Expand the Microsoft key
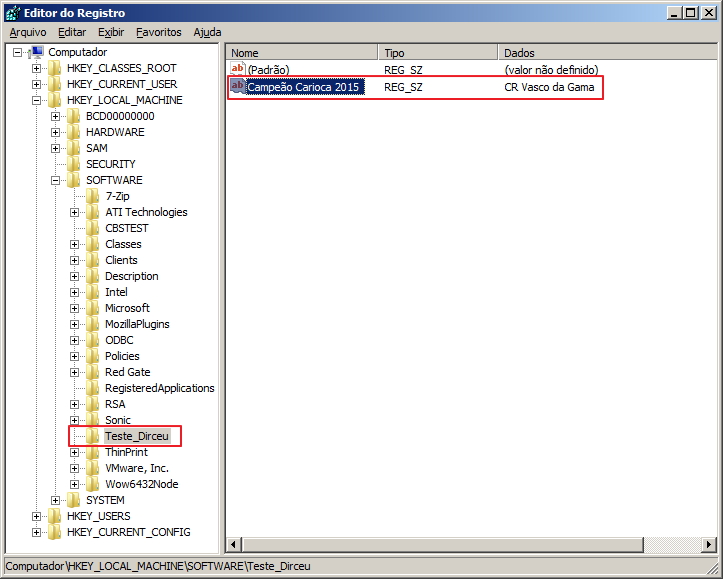 [x=74, y=308]
